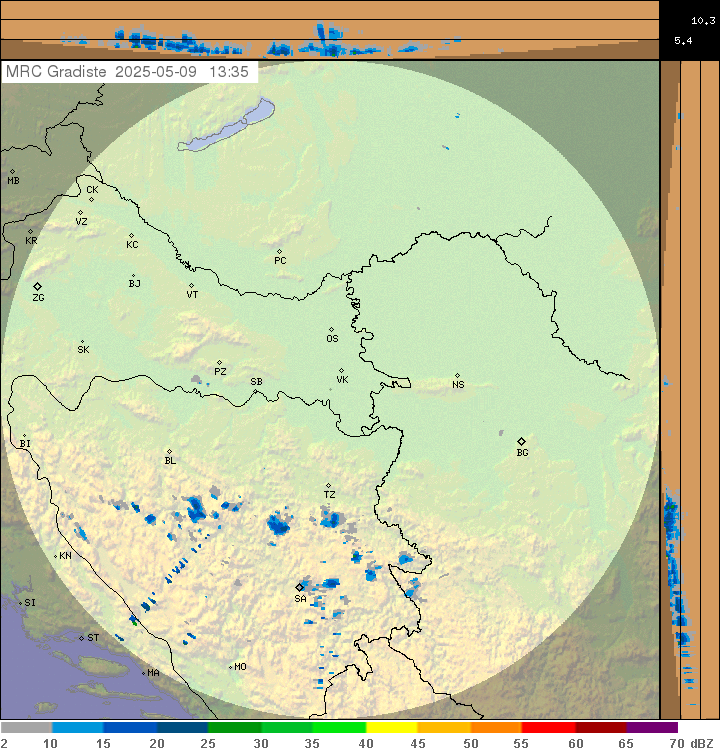The height and width of the screenshot is (751, 720).
Task: Select the PZ map label
Action: pyautogui.click(x=220, y=371)
